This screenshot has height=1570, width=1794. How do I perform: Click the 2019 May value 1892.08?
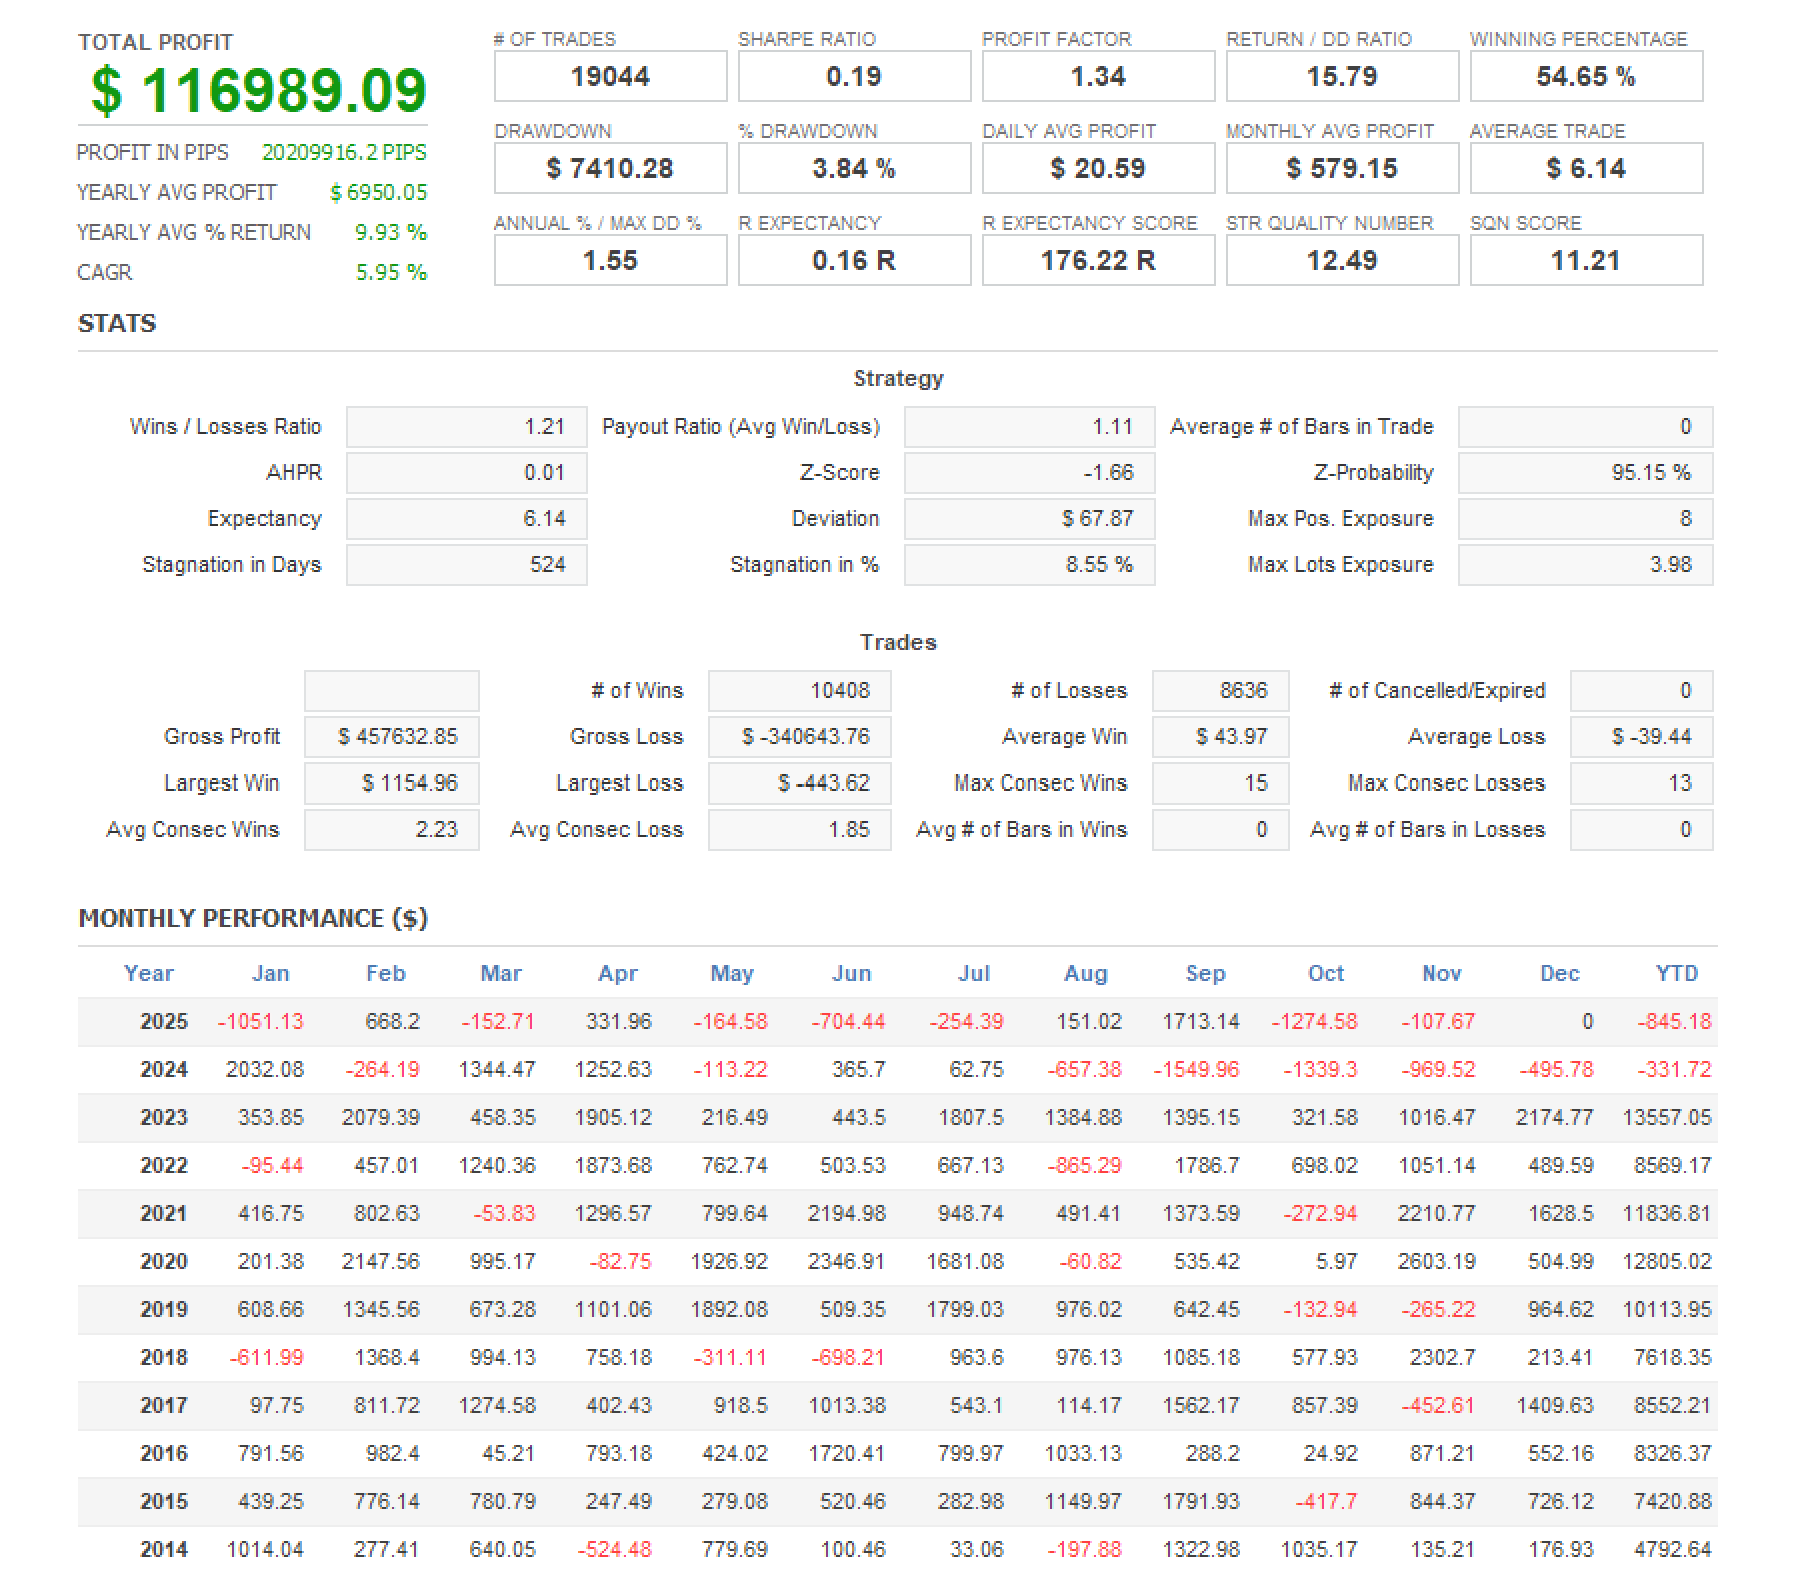(x=729, y=1310)
